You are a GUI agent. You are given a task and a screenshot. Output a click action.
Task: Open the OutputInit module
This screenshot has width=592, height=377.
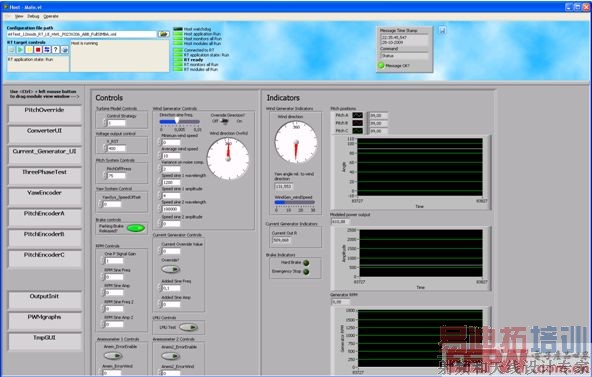[45, 300]
